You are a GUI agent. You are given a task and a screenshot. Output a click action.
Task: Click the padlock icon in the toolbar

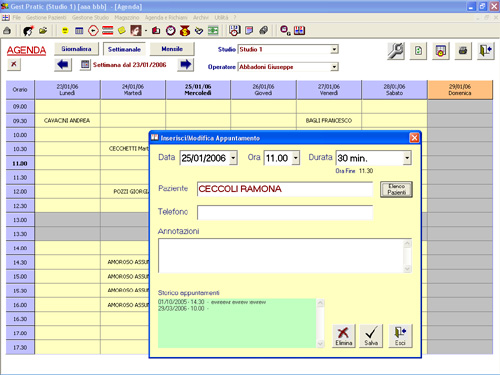click(x=7, y=31)
